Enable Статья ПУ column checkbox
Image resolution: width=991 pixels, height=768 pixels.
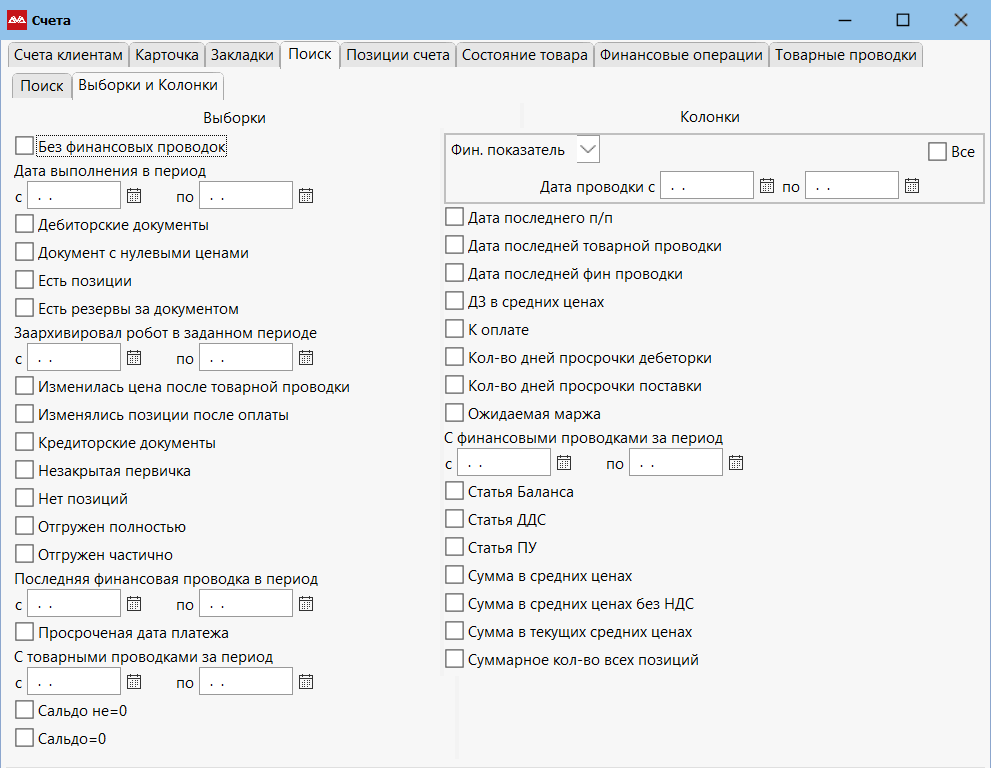point(454,547)
